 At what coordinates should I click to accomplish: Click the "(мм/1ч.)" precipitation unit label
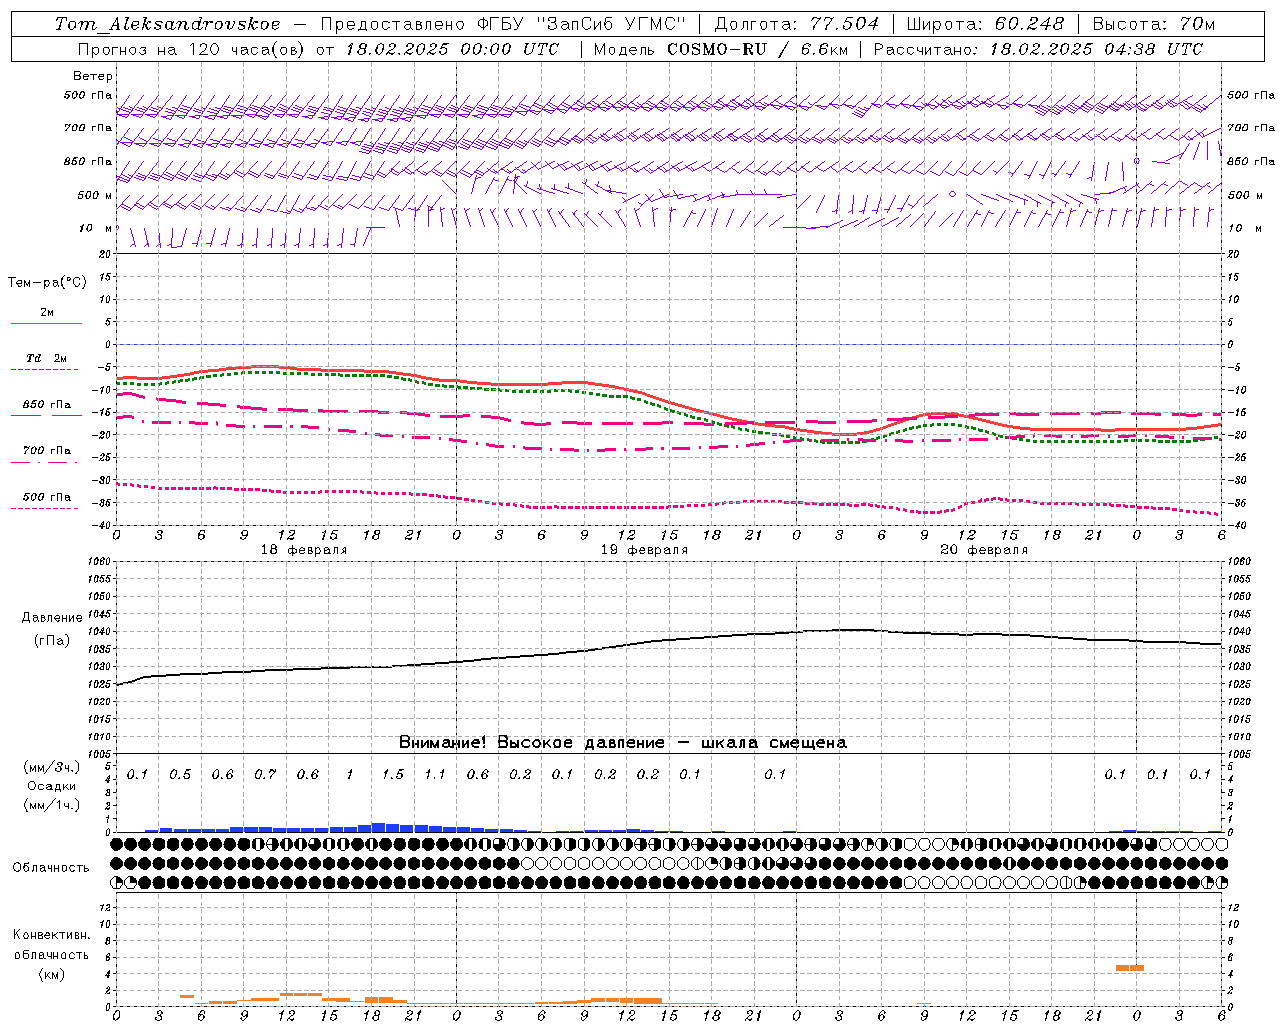point(51,805)
